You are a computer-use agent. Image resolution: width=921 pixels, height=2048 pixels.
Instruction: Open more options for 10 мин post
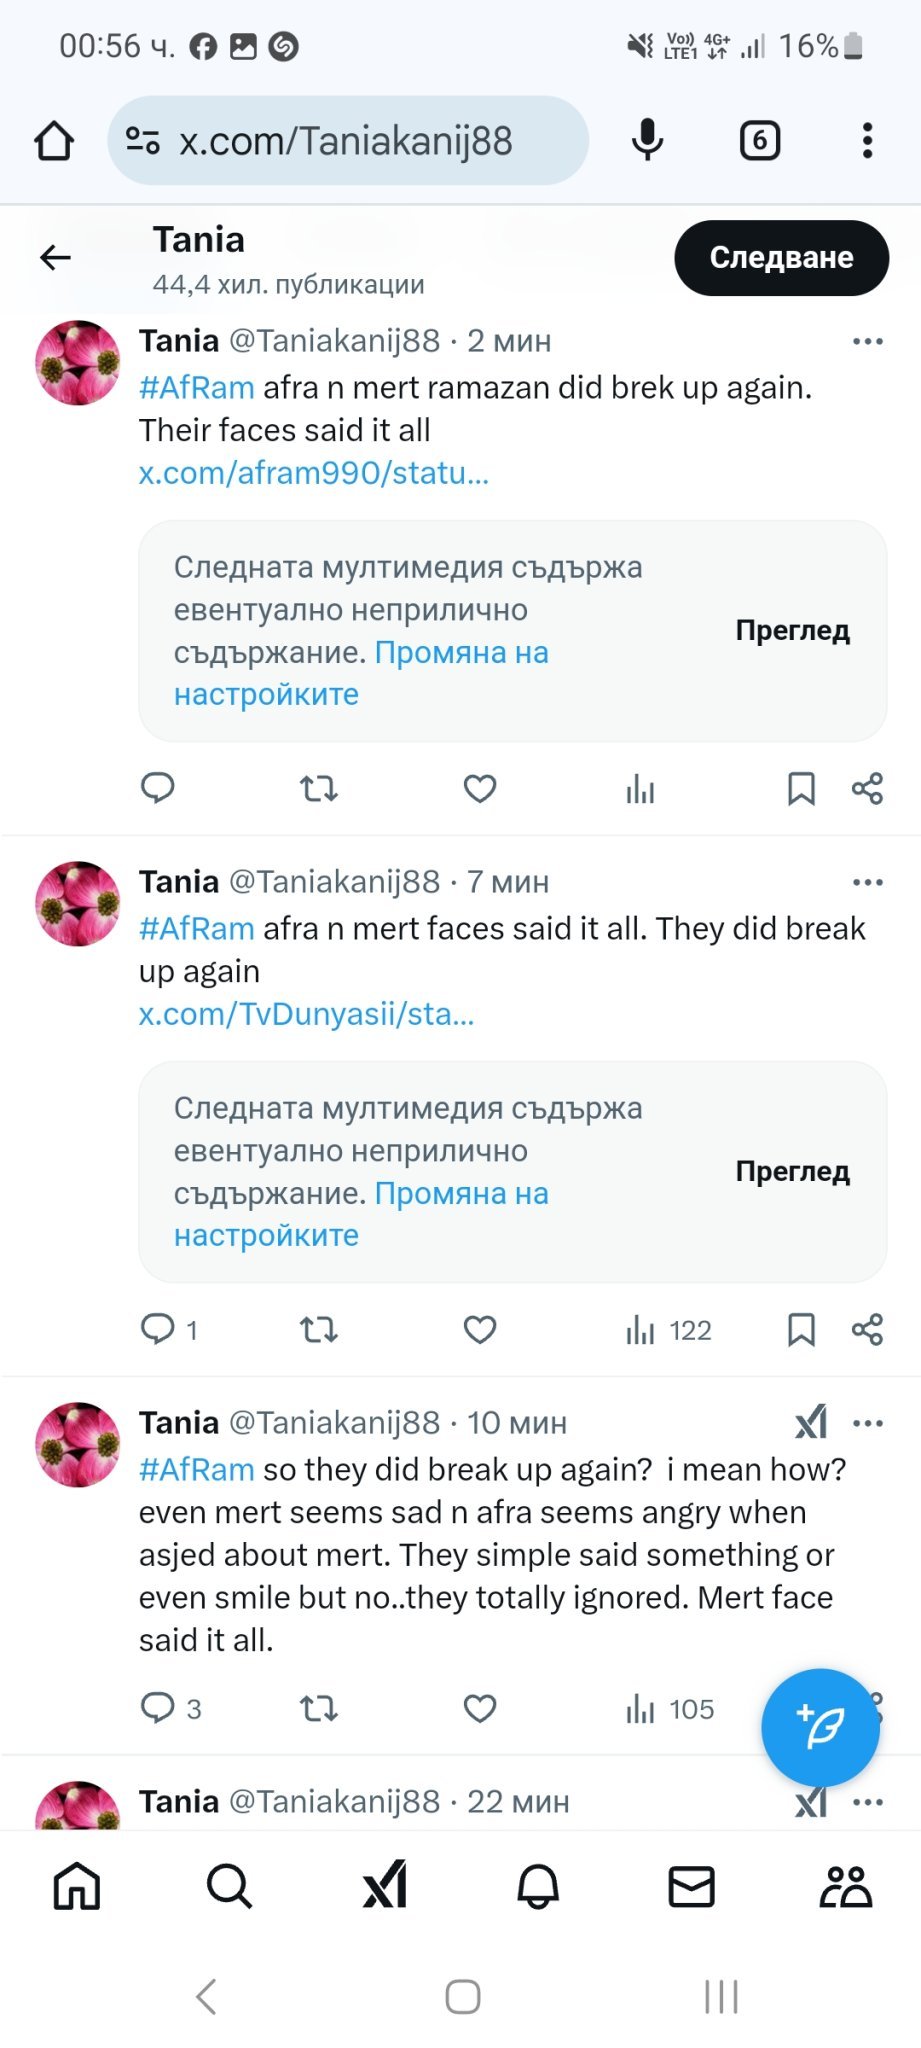[x=867, y=1423]
